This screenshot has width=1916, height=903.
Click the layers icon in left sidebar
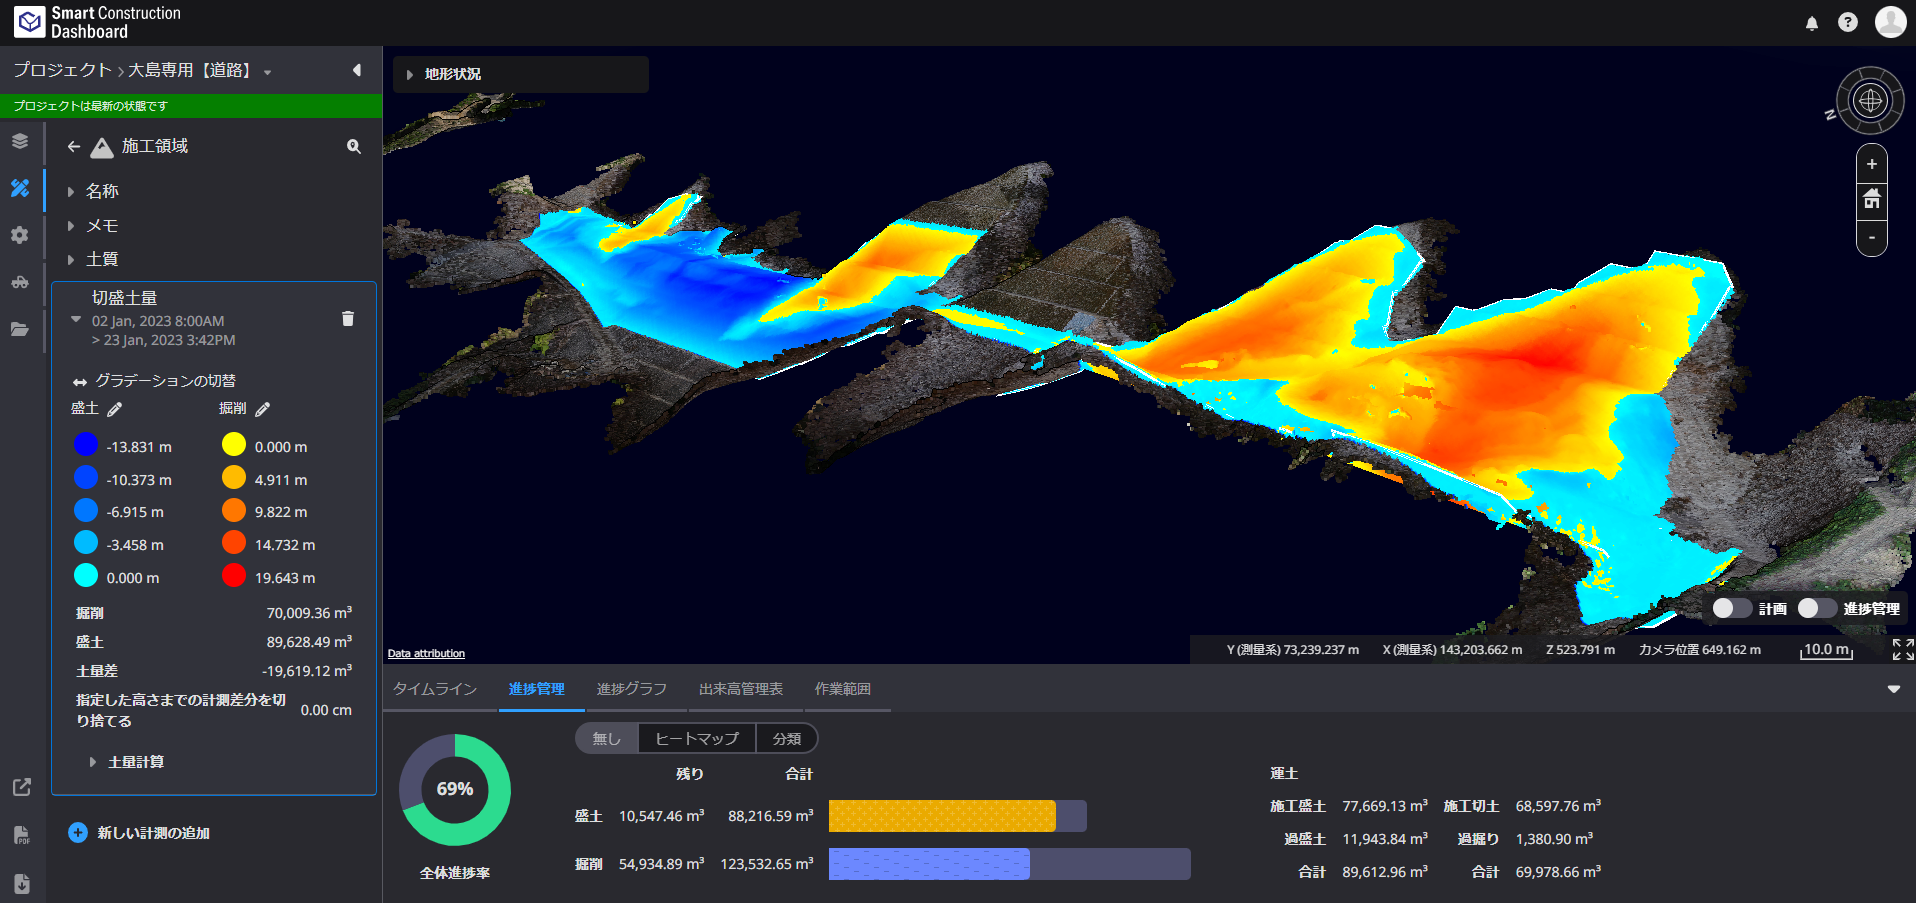pos(20,141)
